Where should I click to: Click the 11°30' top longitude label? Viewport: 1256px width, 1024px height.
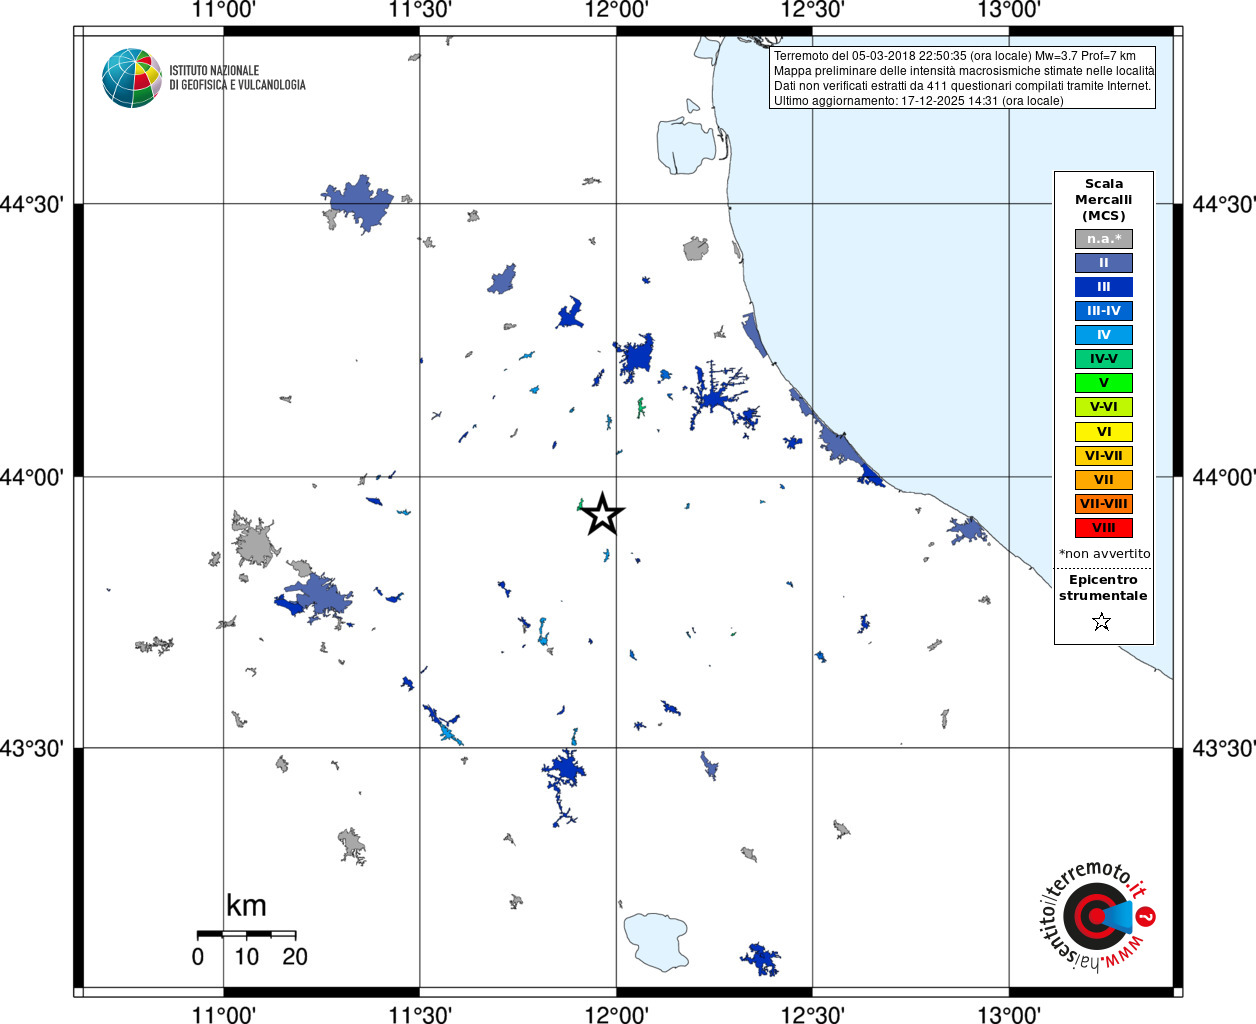[420, 11]
